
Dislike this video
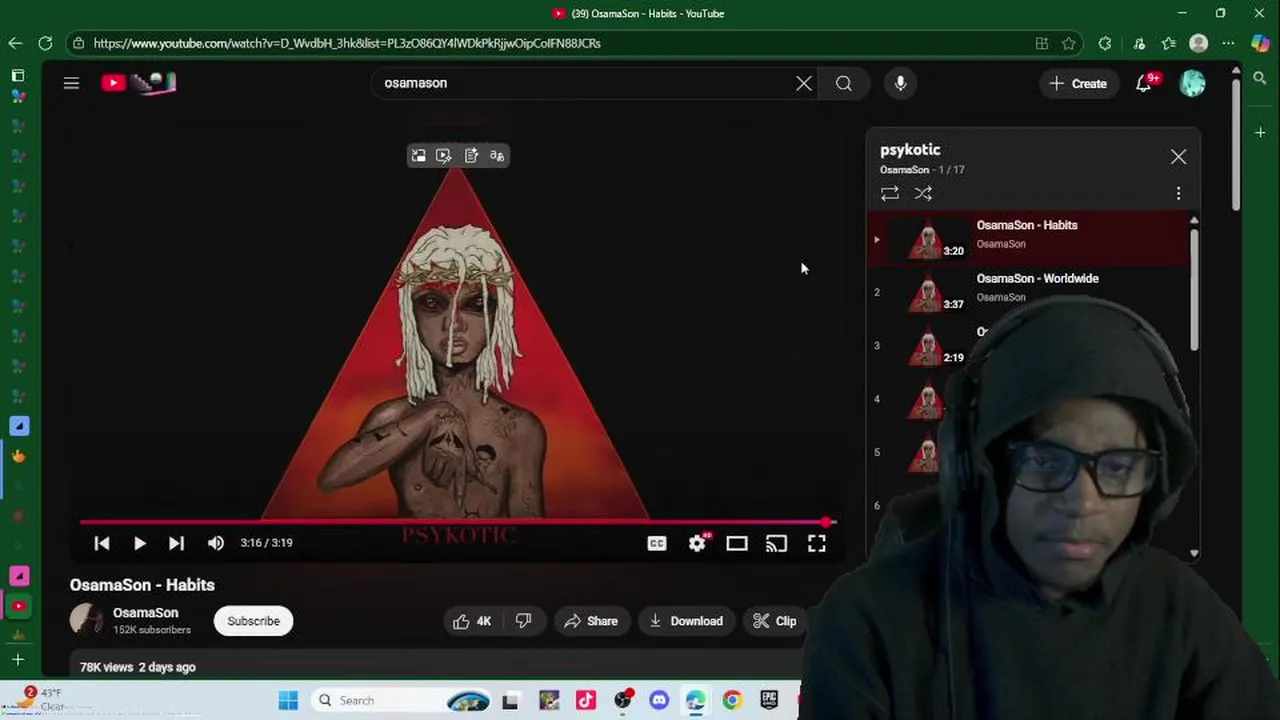[x=523, y=621]
